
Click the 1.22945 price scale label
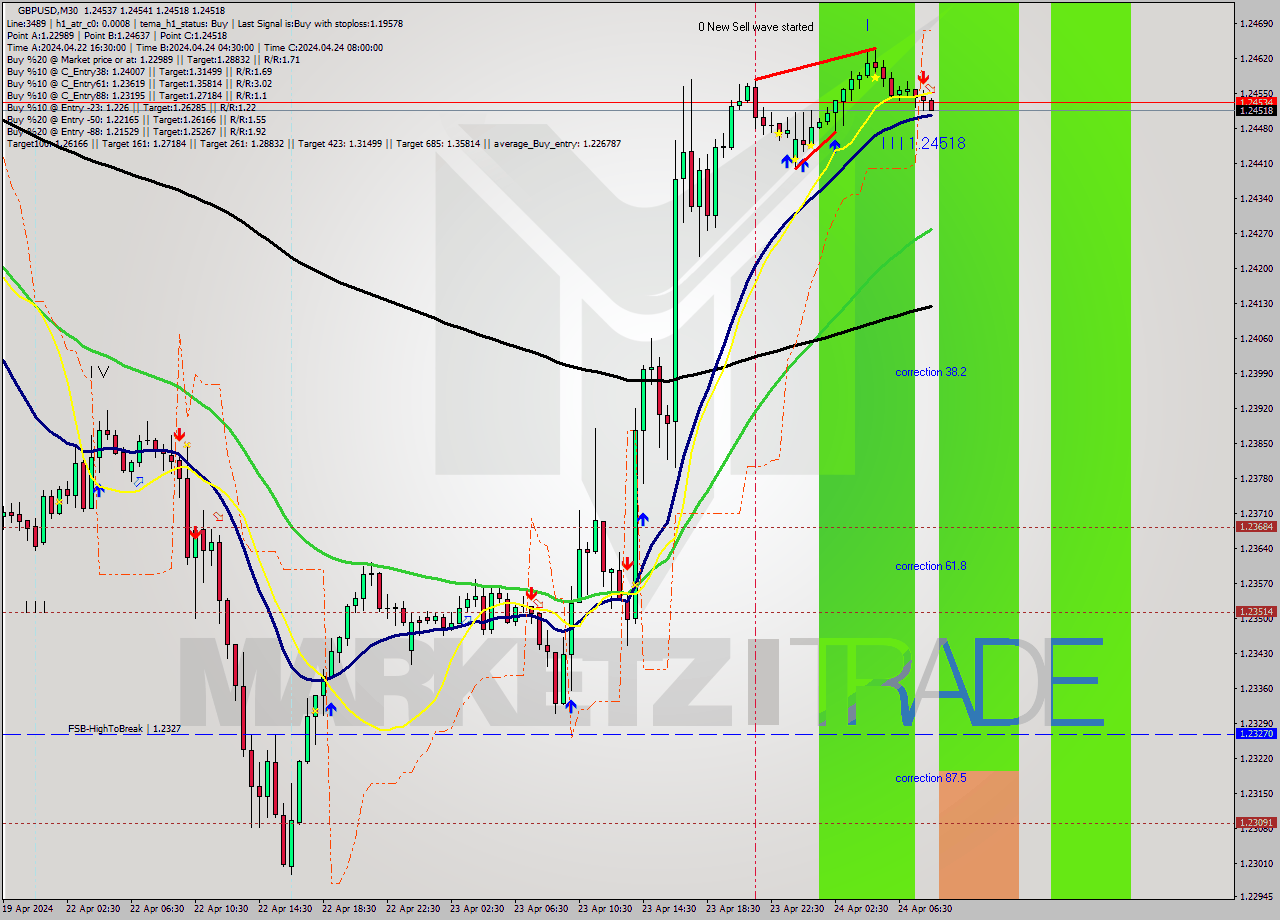[x=1255, y=896]
